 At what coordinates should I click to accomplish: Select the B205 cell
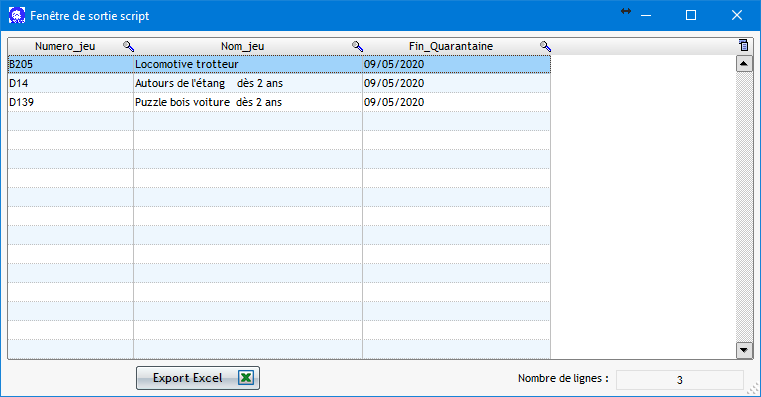tap(70, 64)
